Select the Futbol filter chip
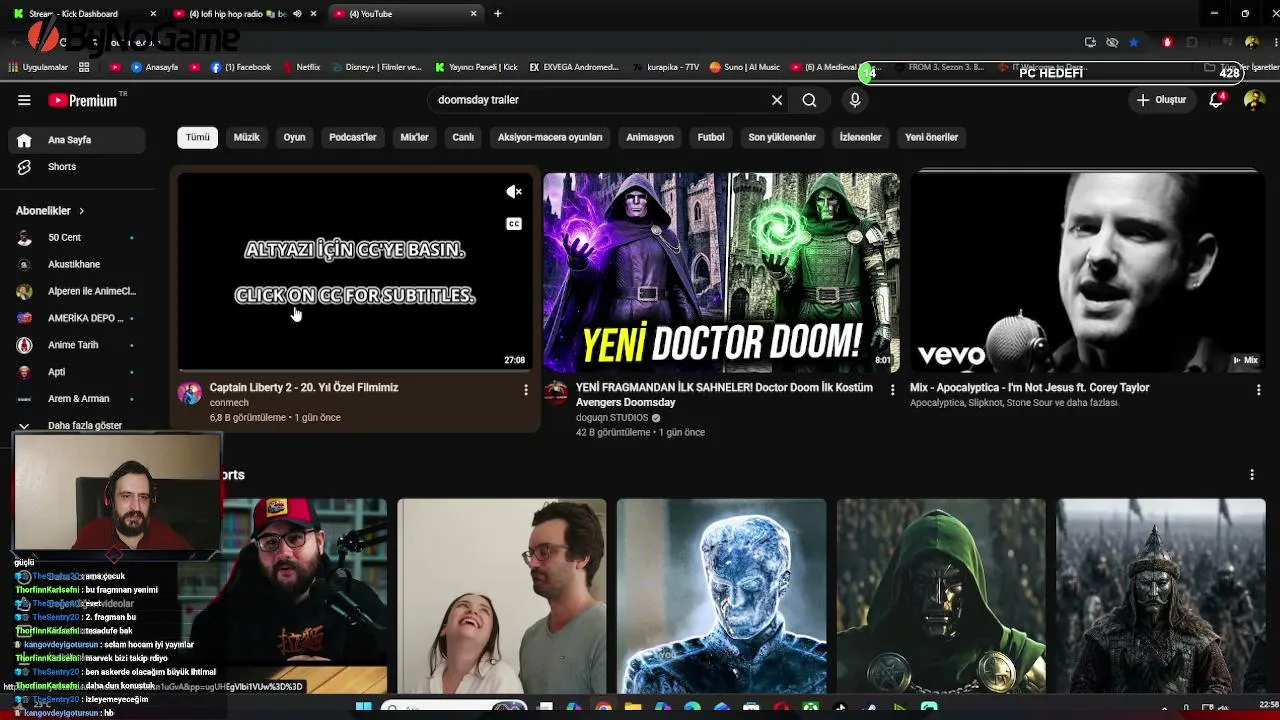1280x720 pixels. tap(711, 137)
